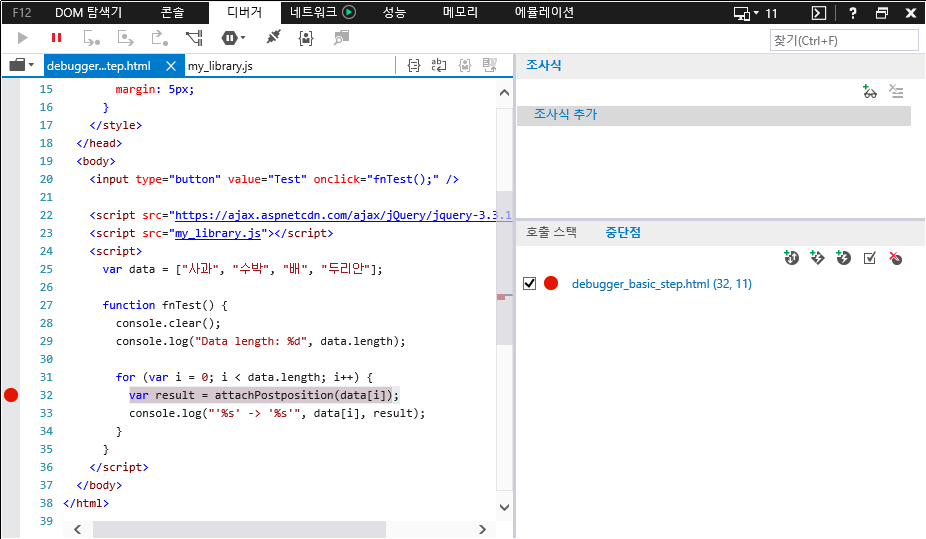Open the 성능 tab

click(394, 12)
